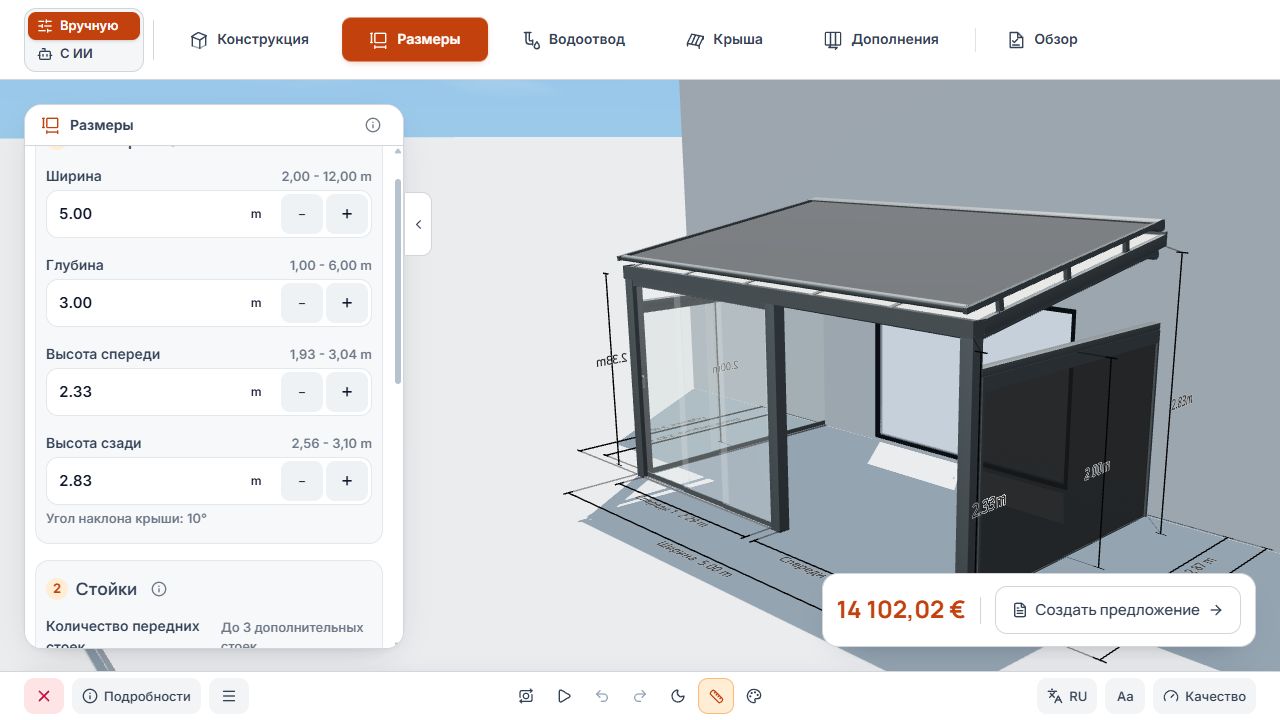Image resolution: width=1280 pixels, height=720 pixels.
Task: Decrease Ширина with the minus button
Action: pos(302,214)
